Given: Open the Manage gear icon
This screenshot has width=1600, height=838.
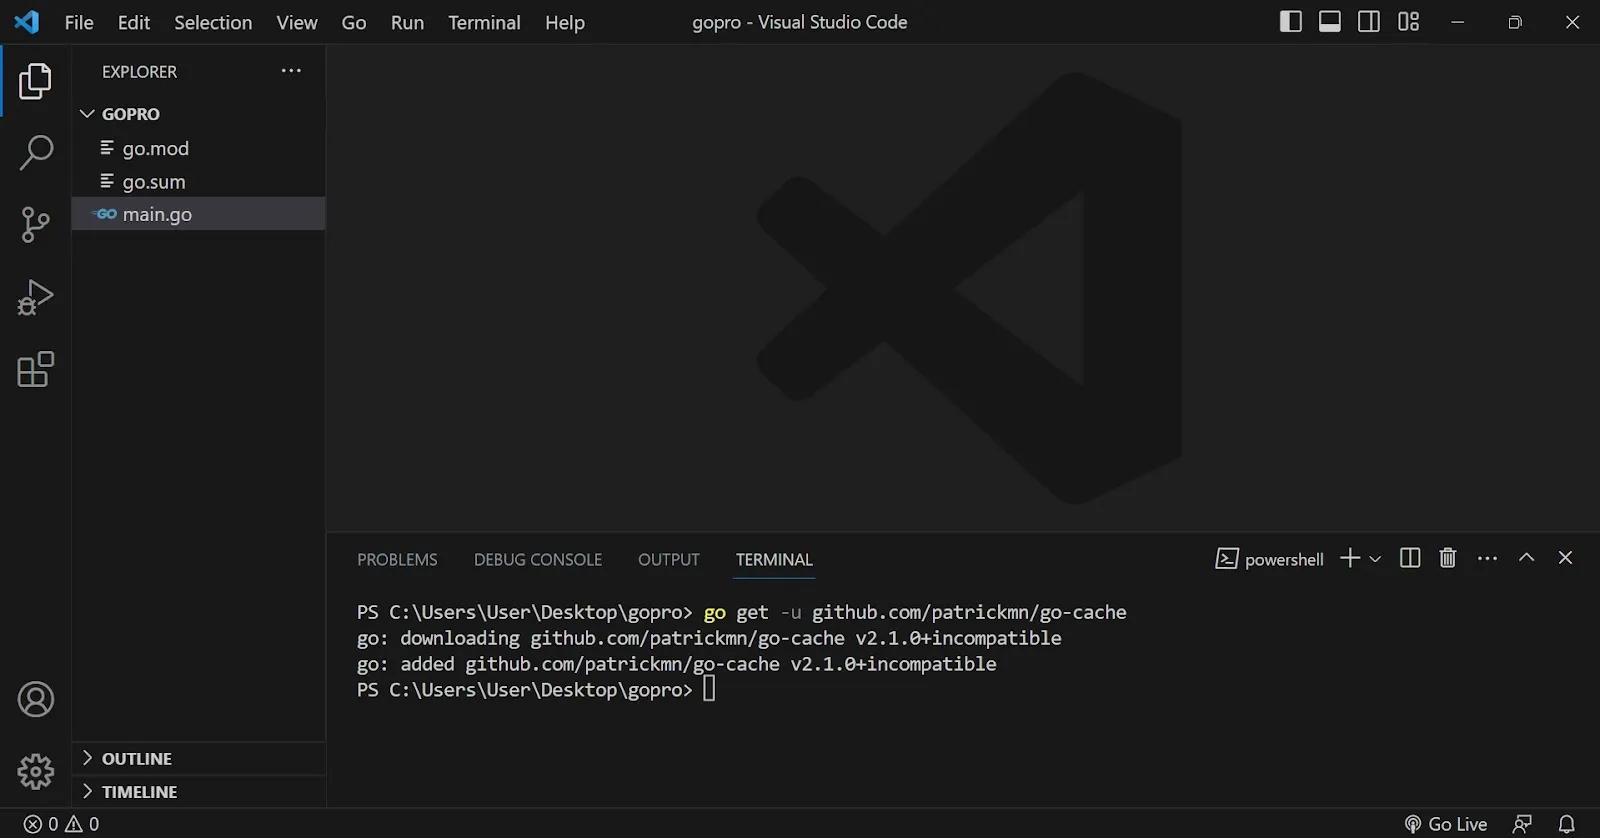Looking at the screenshot, I should [36, 771].
